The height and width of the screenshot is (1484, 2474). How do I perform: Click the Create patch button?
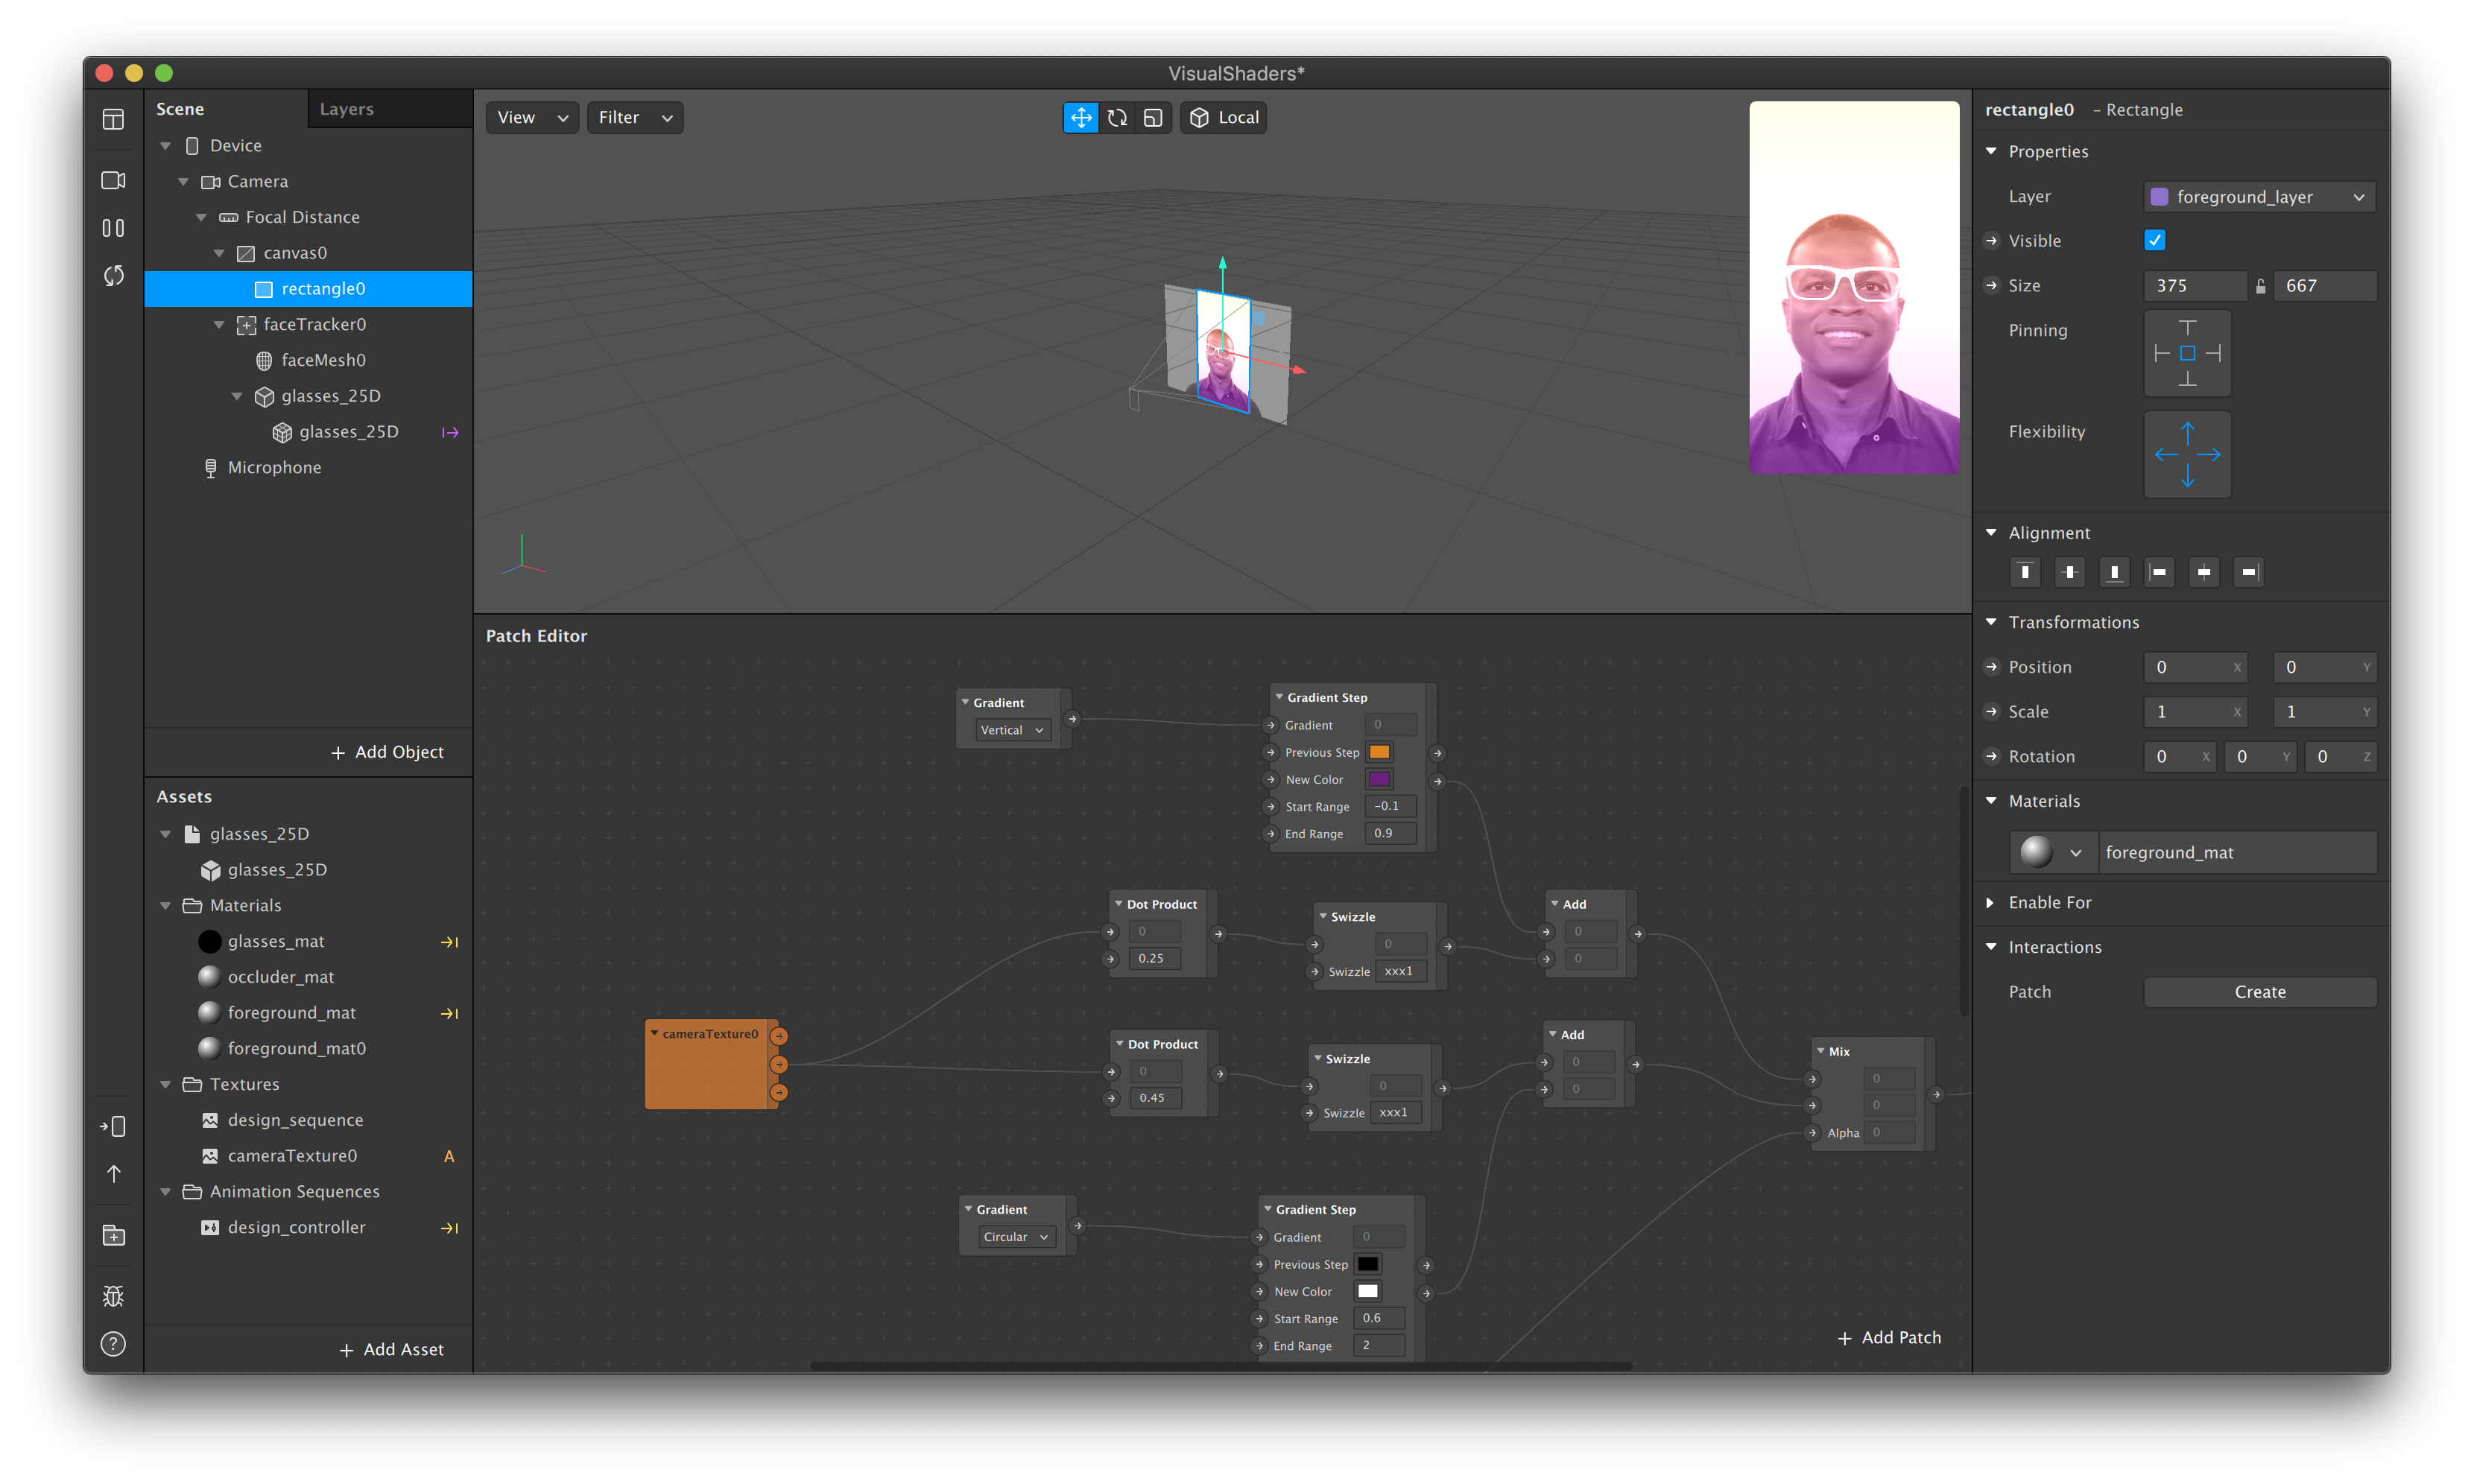tap(2259, 992)
